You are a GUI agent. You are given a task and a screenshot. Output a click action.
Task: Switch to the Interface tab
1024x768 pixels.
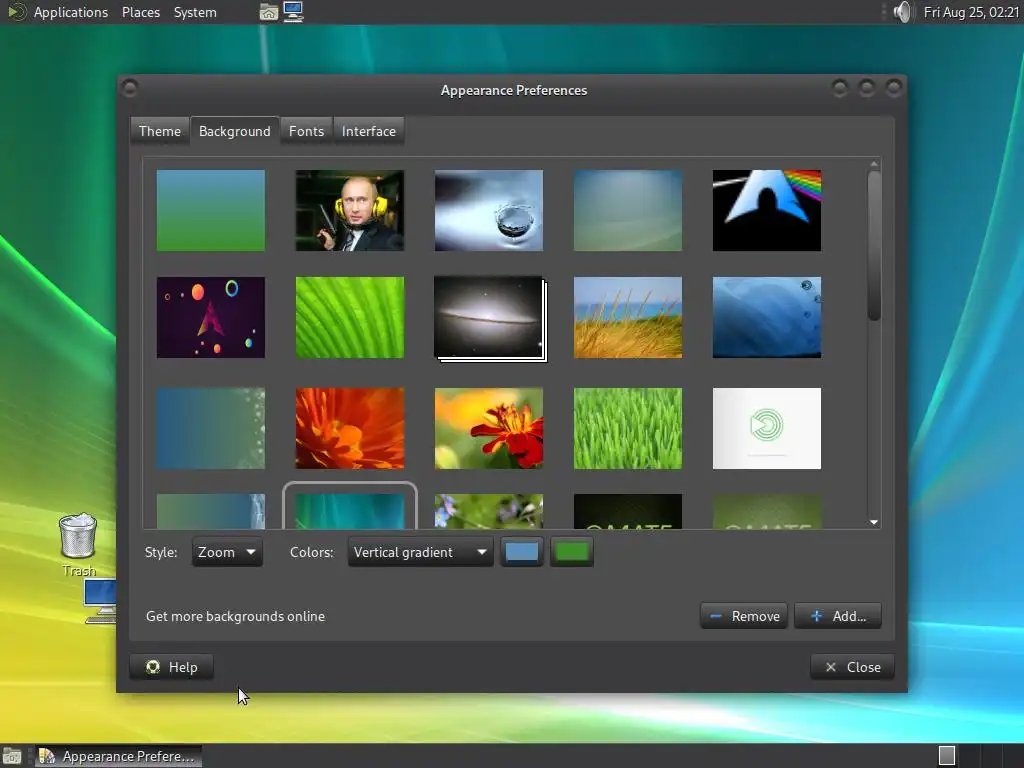[368, 131]
